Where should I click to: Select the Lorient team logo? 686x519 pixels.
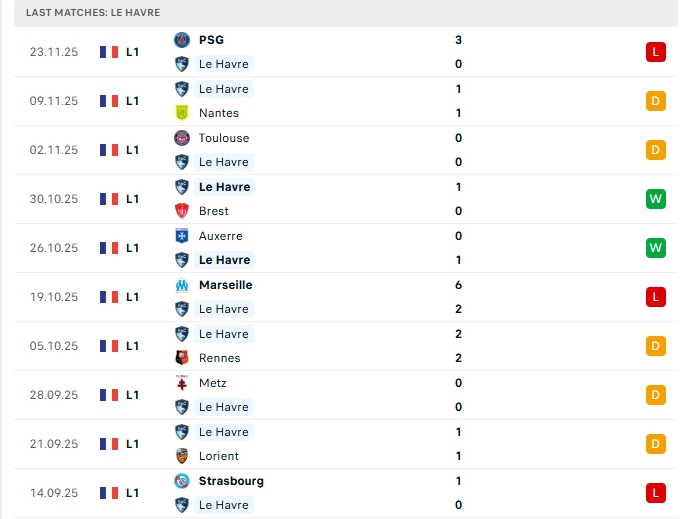click(182, 456)
